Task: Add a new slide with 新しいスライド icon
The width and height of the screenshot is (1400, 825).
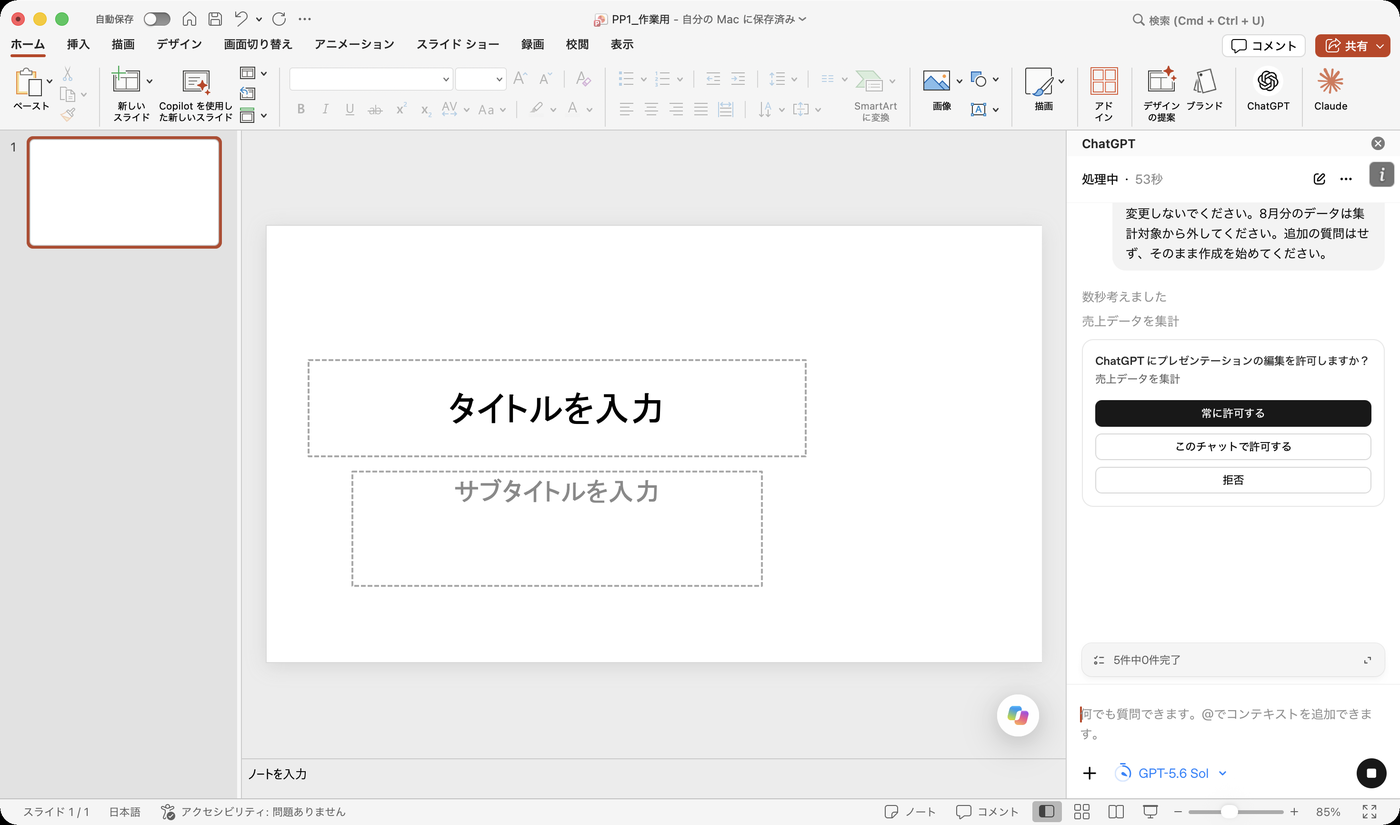Action: (x=126, y=82)
